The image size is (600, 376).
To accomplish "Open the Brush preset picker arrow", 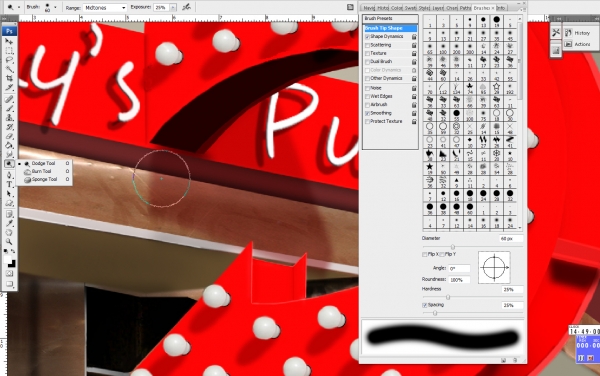I will coord(55,7).
